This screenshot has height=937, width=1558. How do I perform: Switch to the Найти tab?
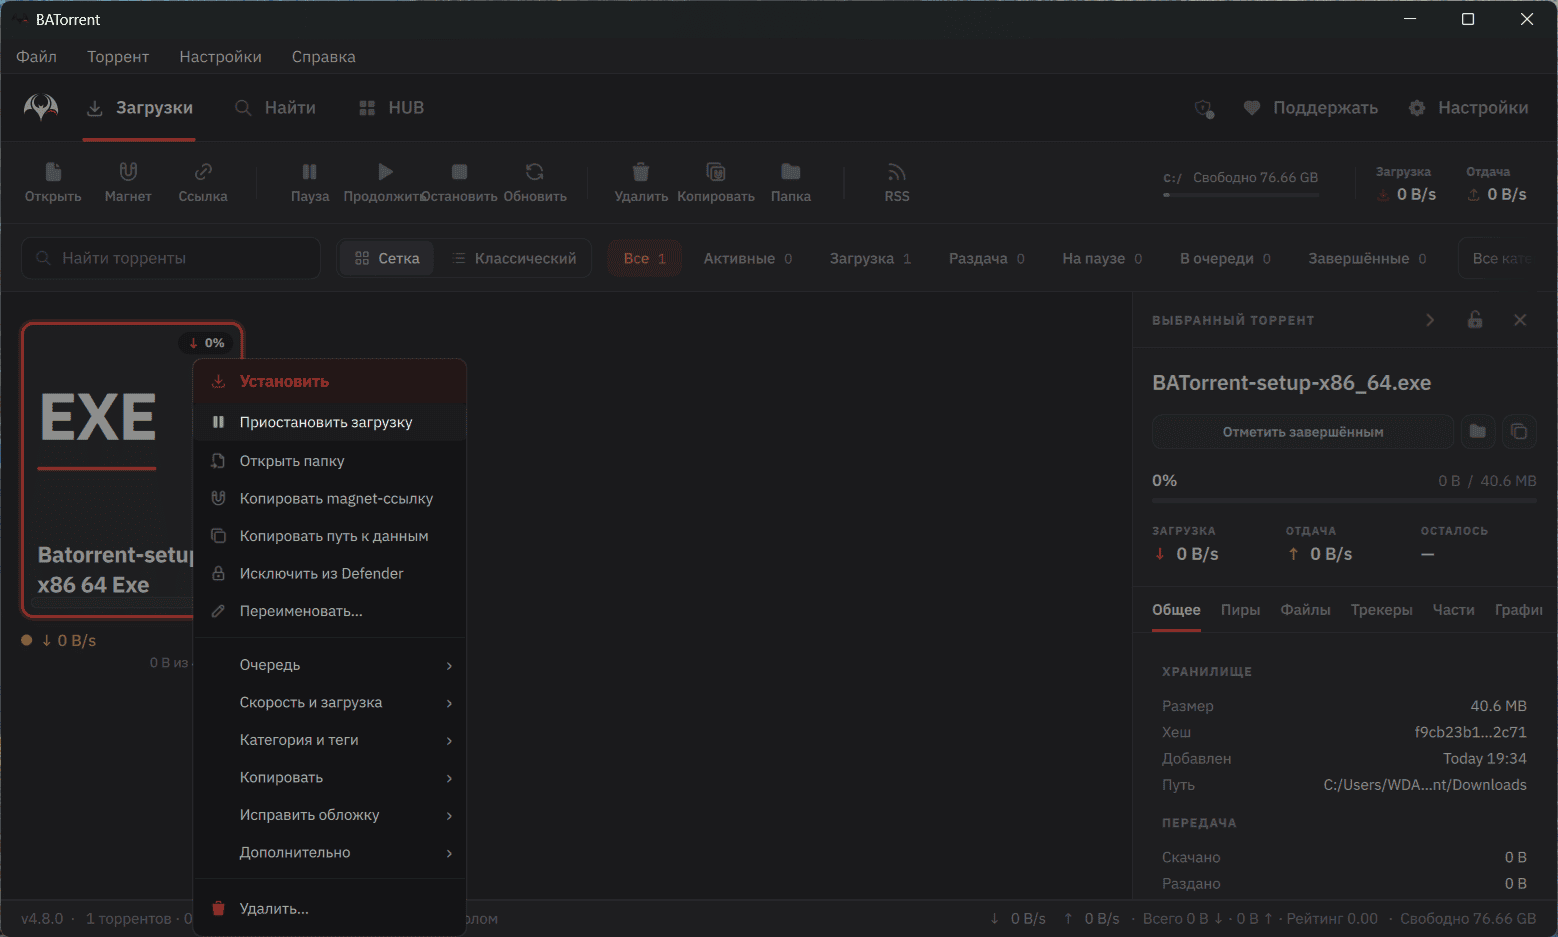coord(275,108)
